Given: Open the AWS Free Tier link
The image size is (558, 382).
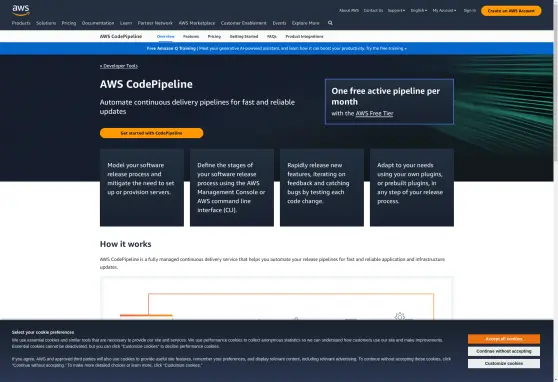Looking at the screenshot, I should coord(374,114).
